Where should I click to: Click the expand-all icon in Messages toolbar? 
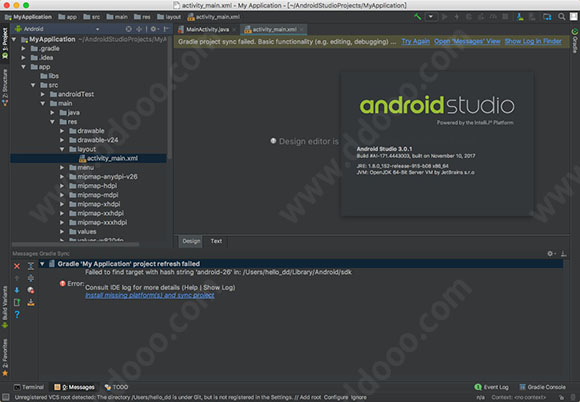tap(31, 266)
